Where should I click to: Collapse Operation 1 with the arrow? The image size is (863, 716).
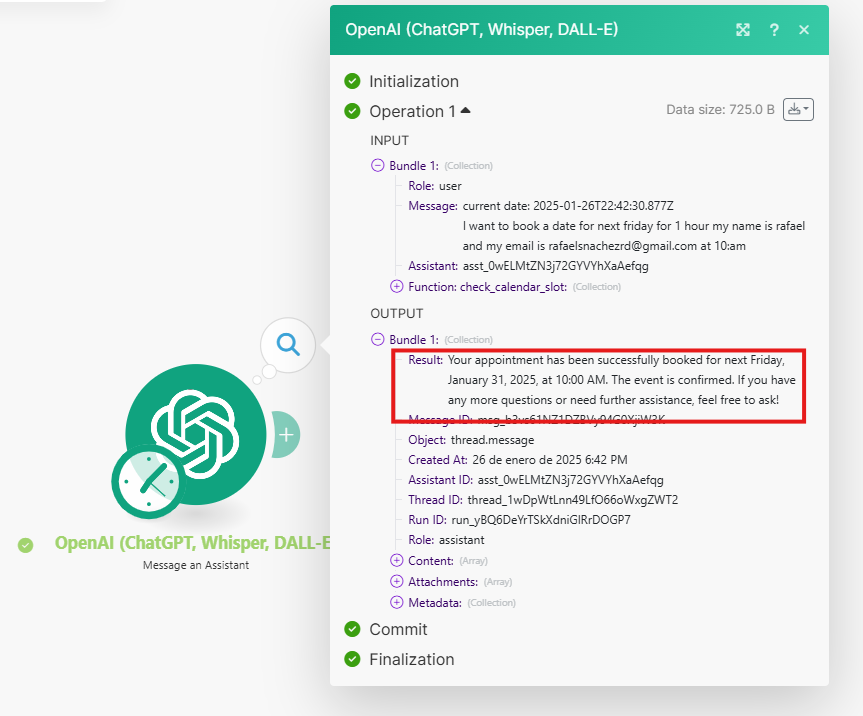pos(466,110)
